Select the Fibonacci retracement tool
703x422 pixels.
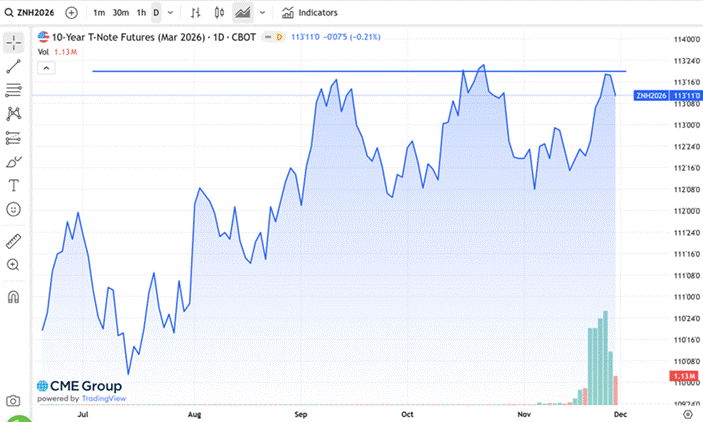[13, 90]
